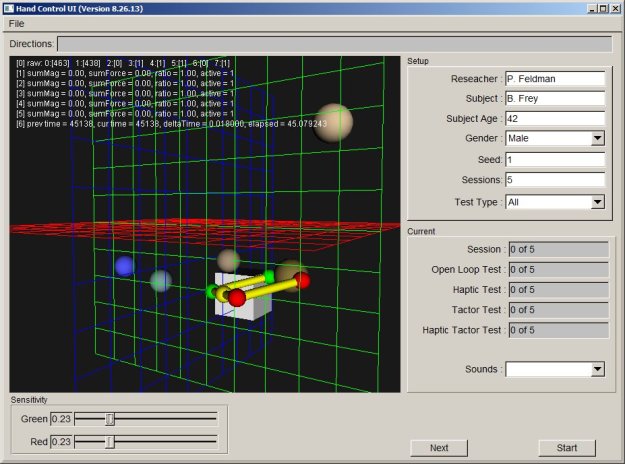
Task: Click the Sessions input field
Action: coord(555,181)
